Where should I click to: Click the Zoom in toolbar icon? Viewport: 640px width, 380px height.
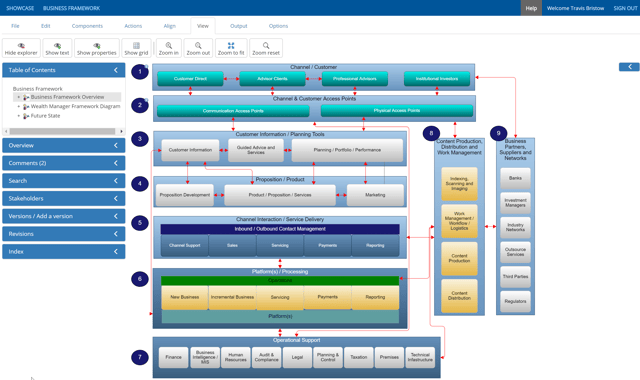pyautogui.click(x=169, y=46)
